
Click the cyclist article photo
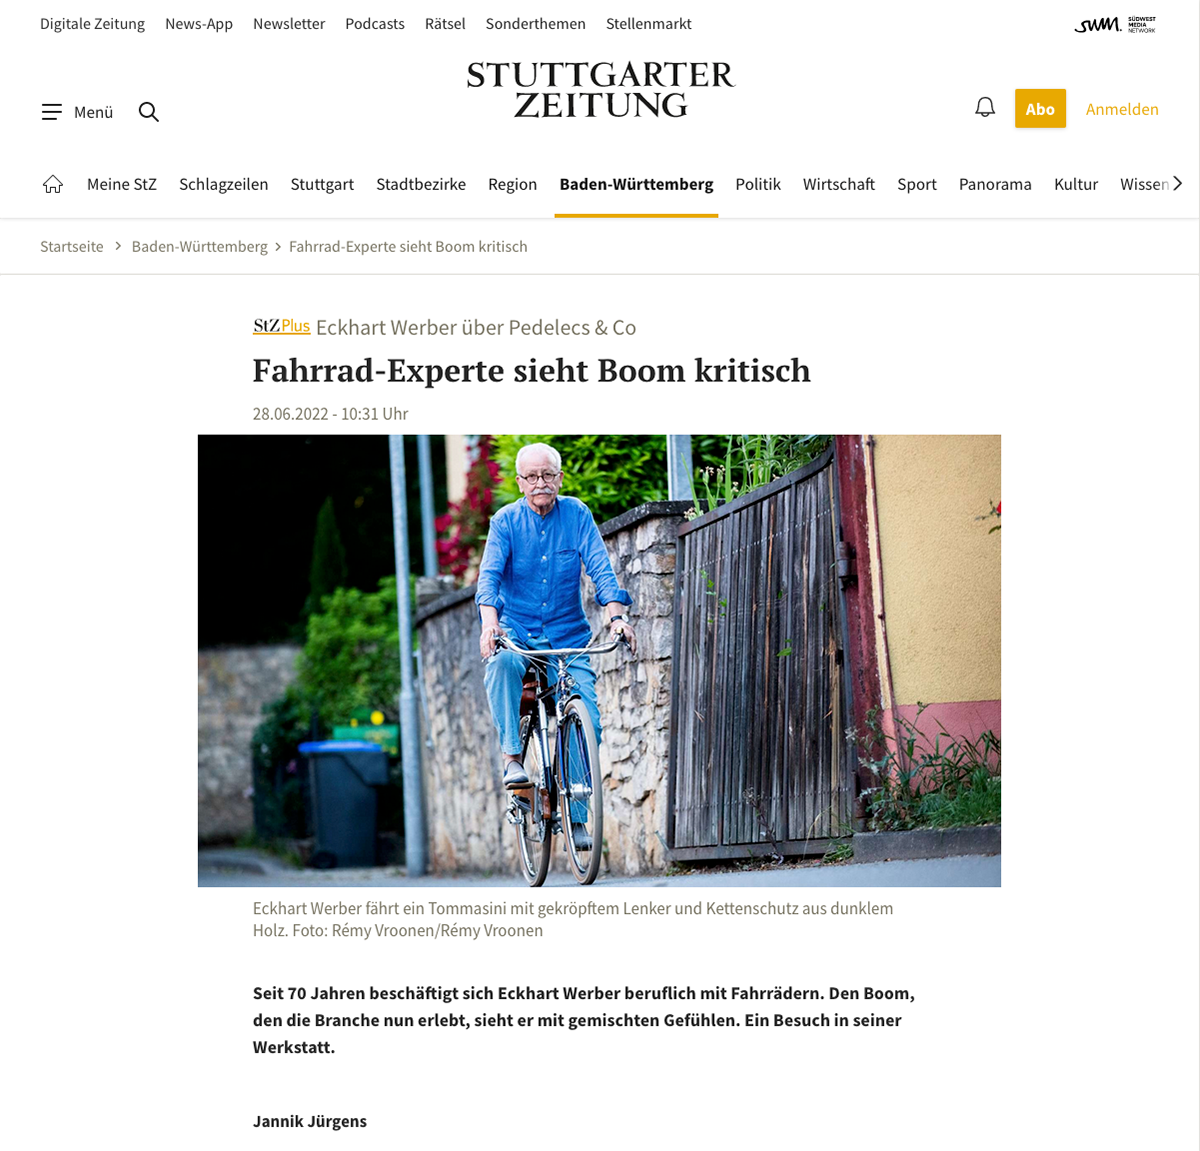[x=599, y=661]
